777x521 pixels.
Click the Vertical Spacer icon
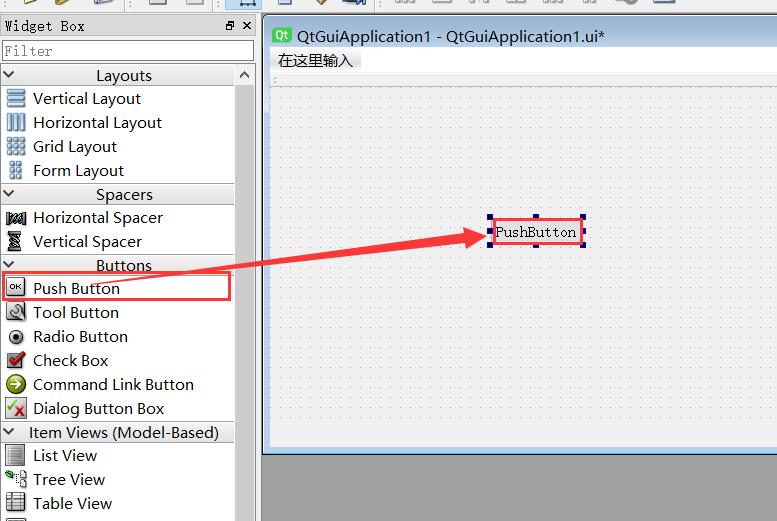tap(16, 241)
